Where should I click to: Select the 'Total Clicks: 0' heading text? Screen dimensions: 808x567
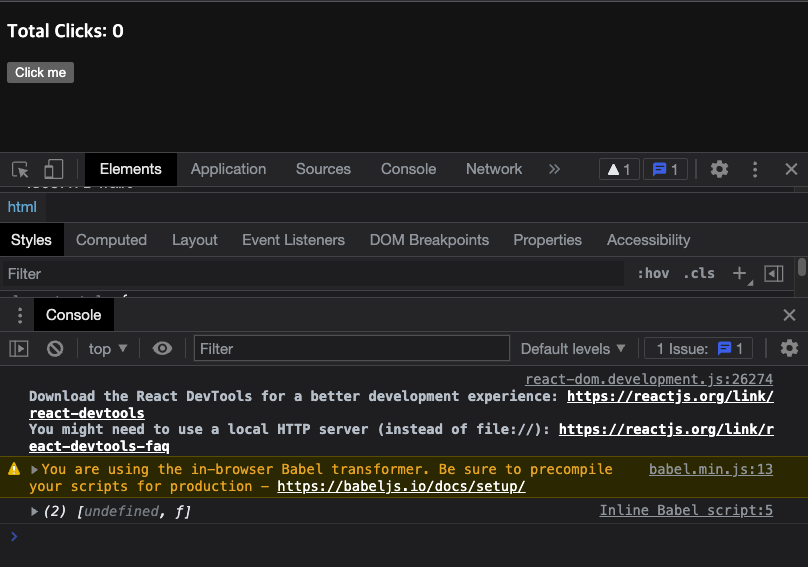tap(65, 31)
